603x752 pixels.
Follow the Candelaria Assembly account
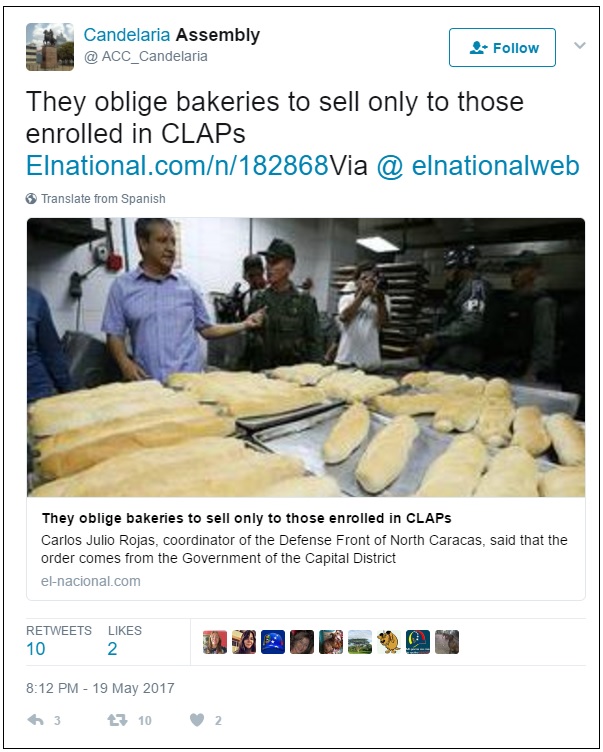[502, 47]
